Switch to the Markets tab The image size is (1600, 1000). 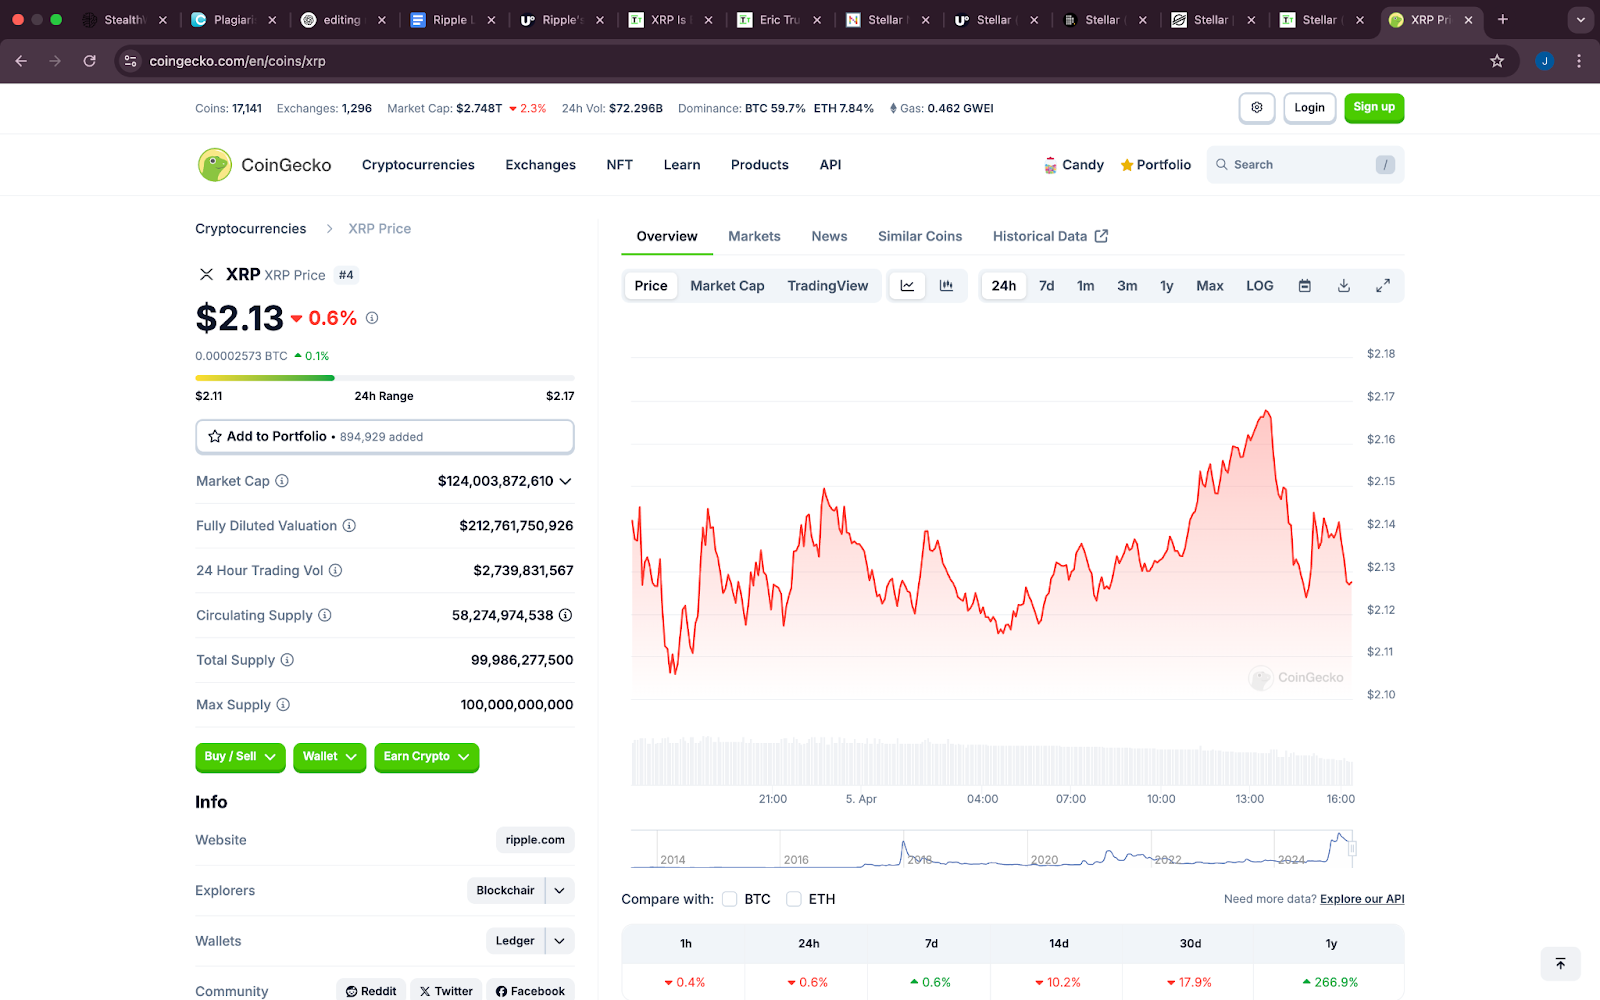754,236
